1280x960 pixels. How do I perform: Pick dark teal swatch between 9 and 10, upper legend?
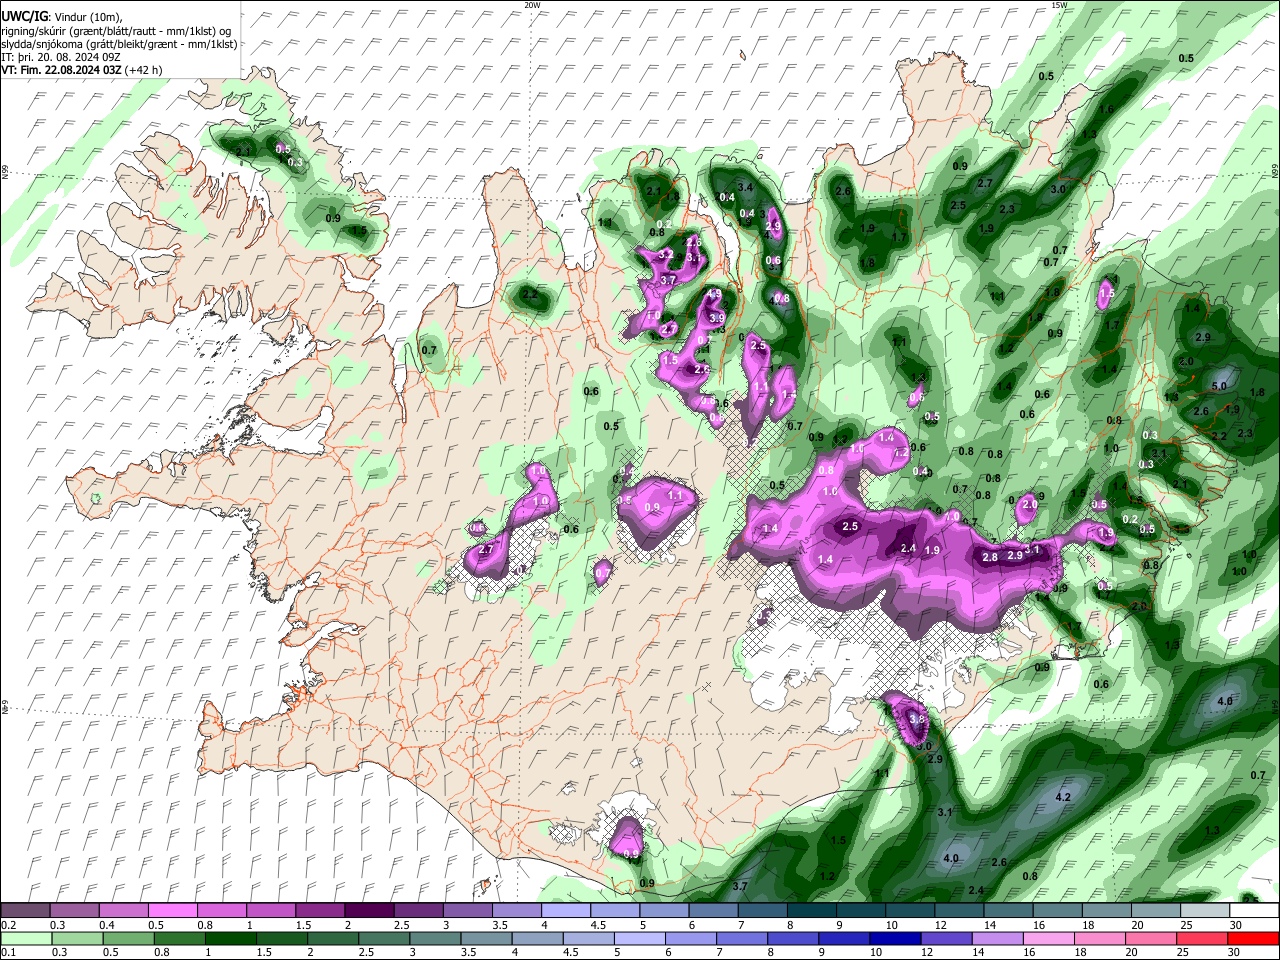862,910
